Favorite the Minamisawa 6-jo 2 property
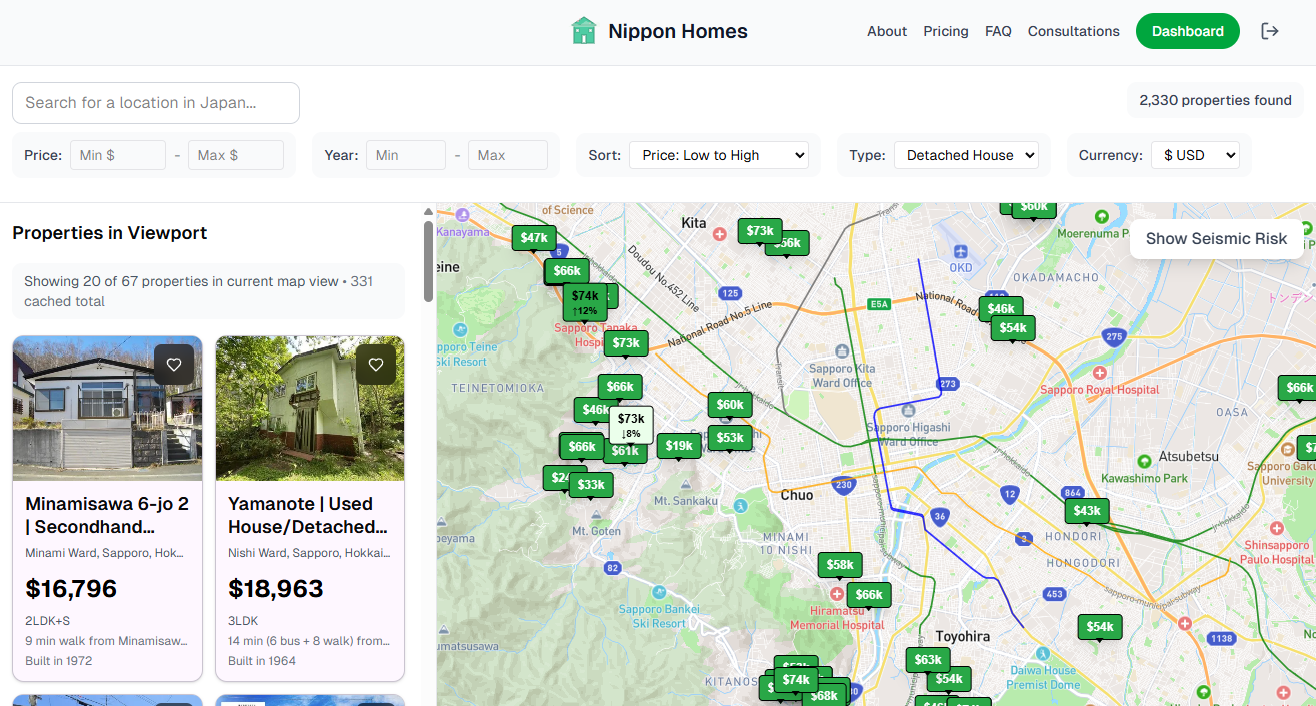The image size is (1316, 706). pyautogui.click(x=174, y=365)
